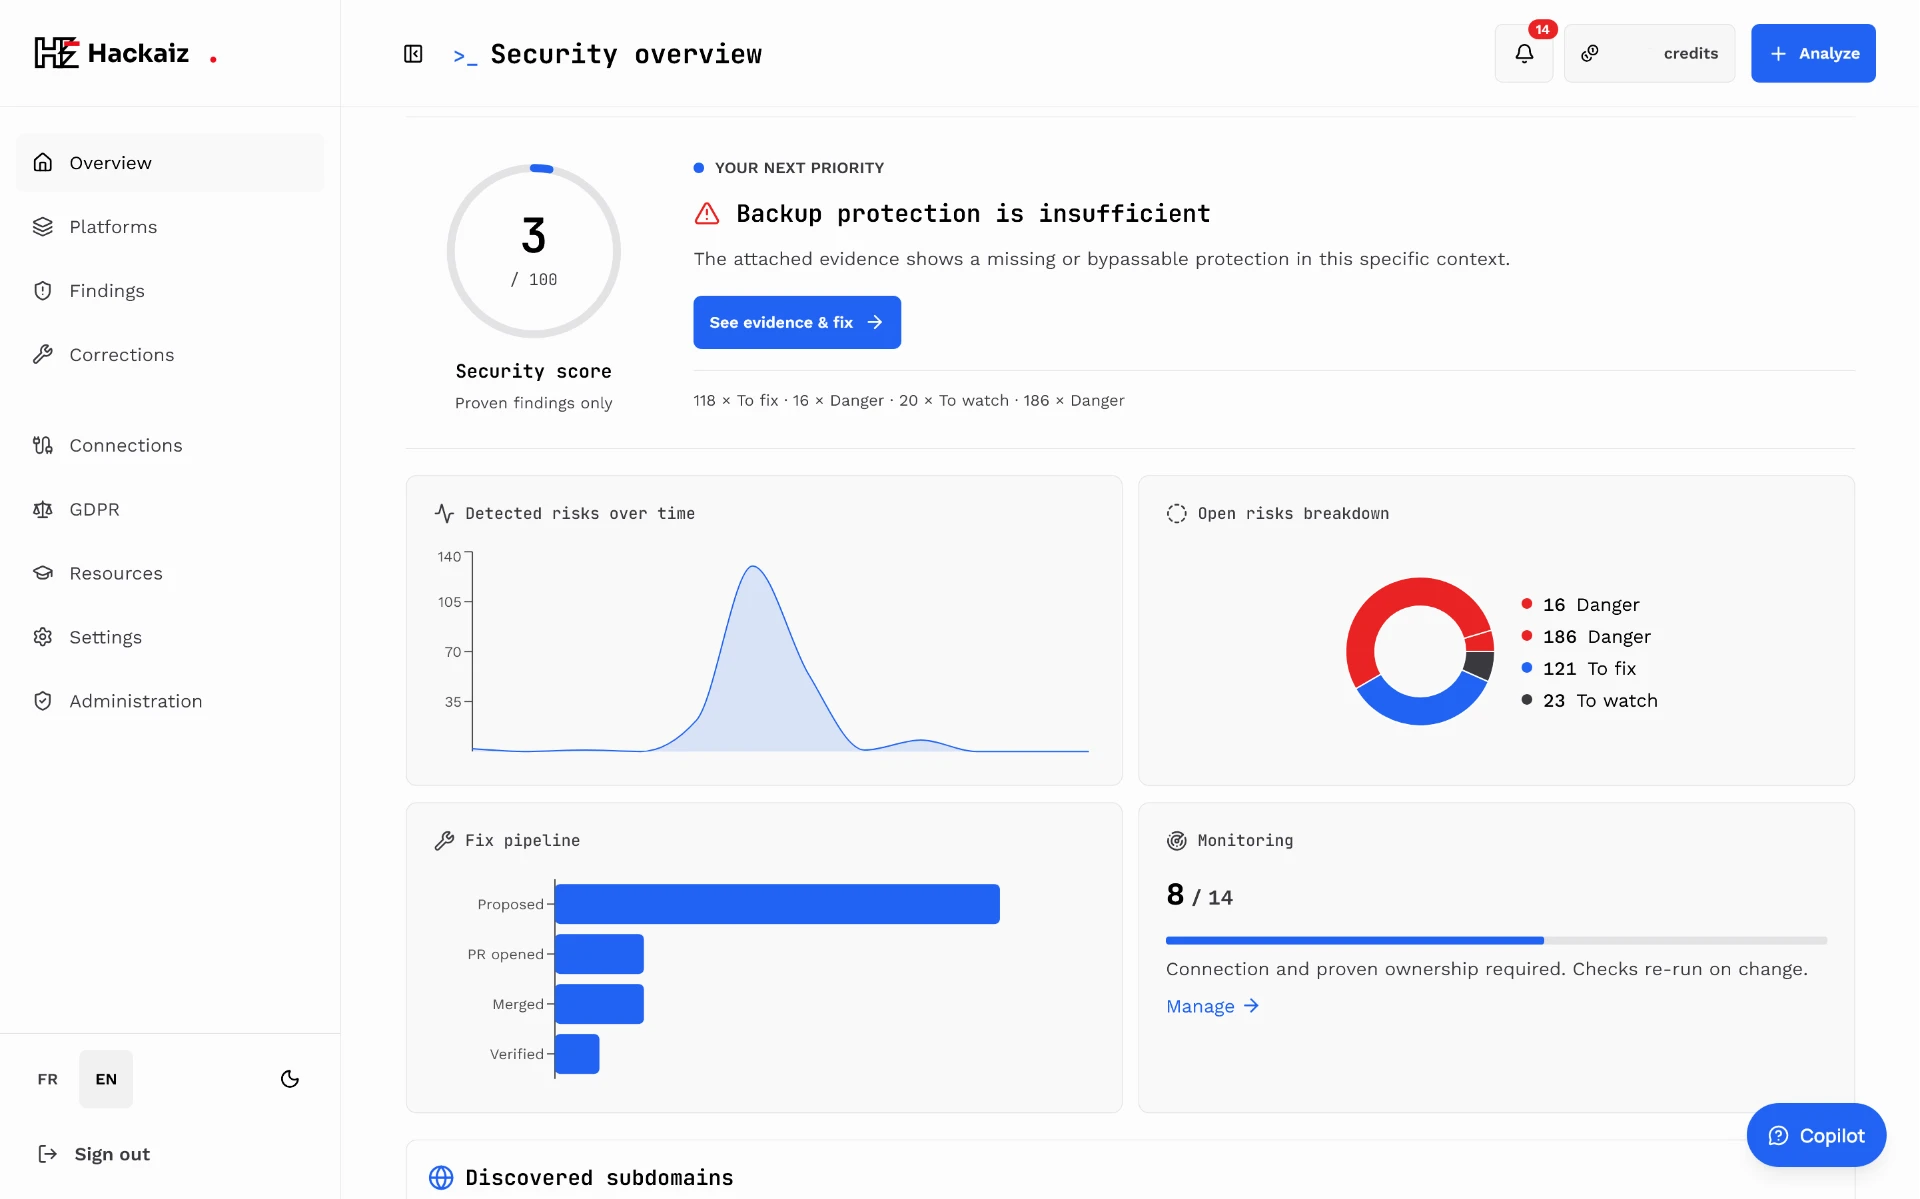Screen dimensions: 1920x1199
Task: Click the security score circular gauge
Action: [534, 251]
